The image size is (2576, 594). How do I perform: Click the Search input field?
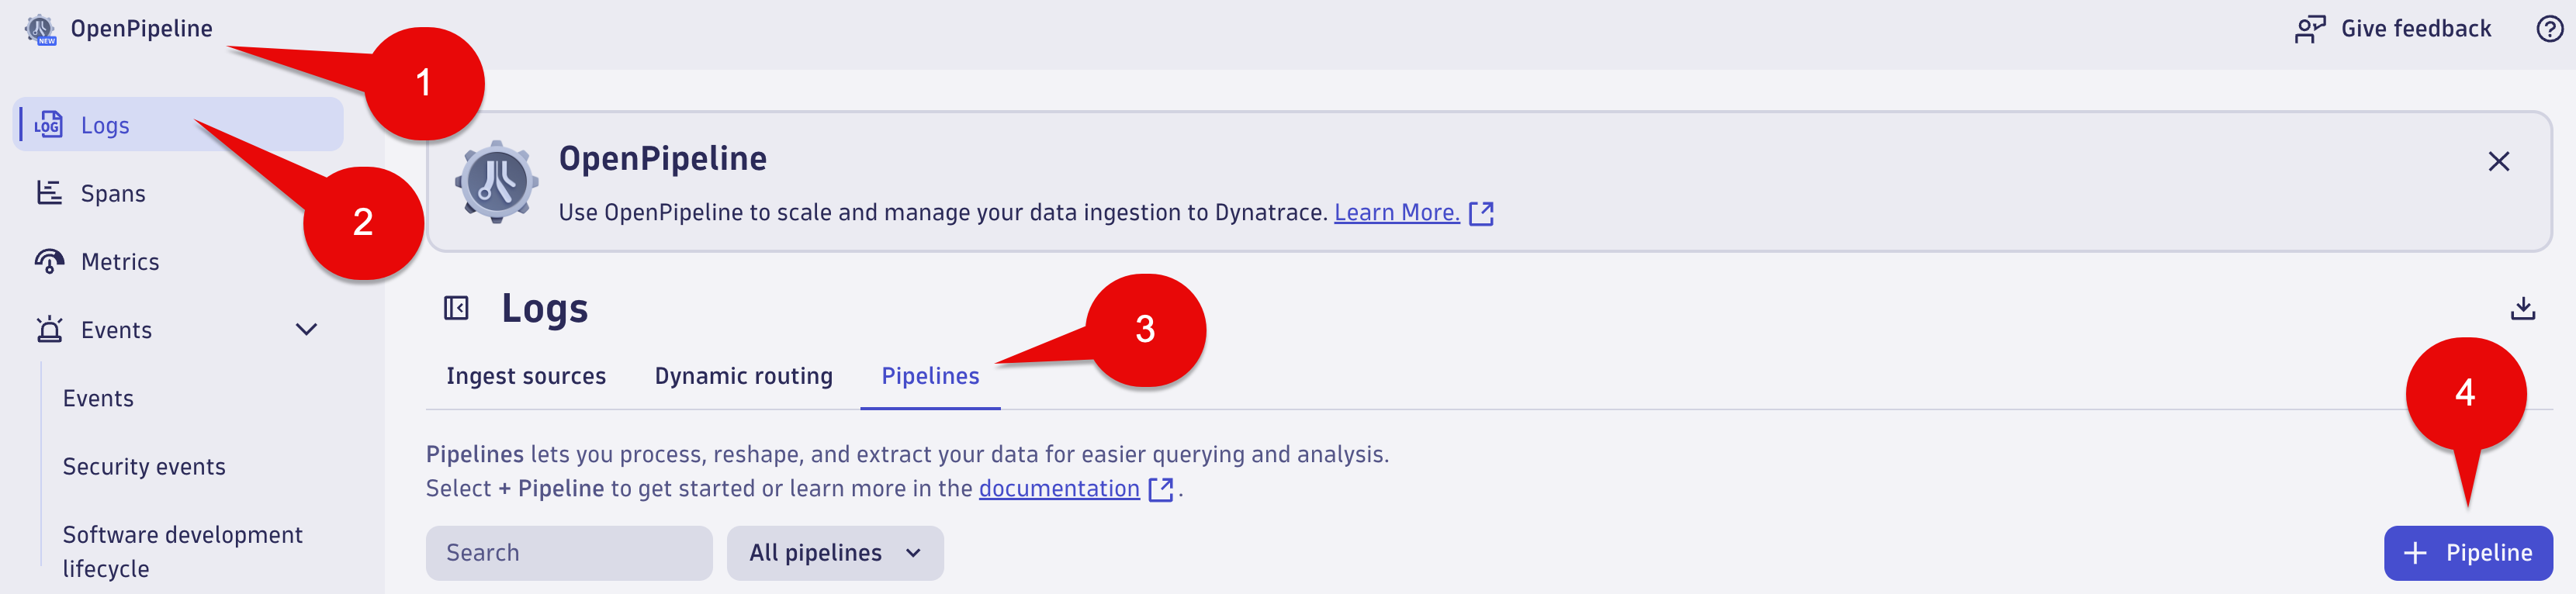pyautogui.click(x=569, y=553)
